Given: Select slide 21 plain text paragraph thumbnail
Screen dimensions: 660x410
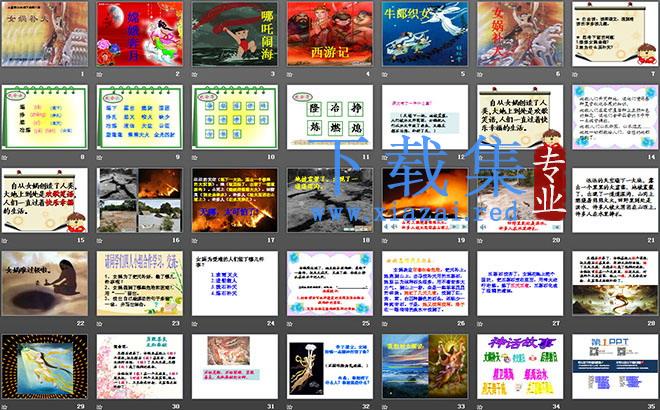Looking at the screenshot, I should point(615,200).
